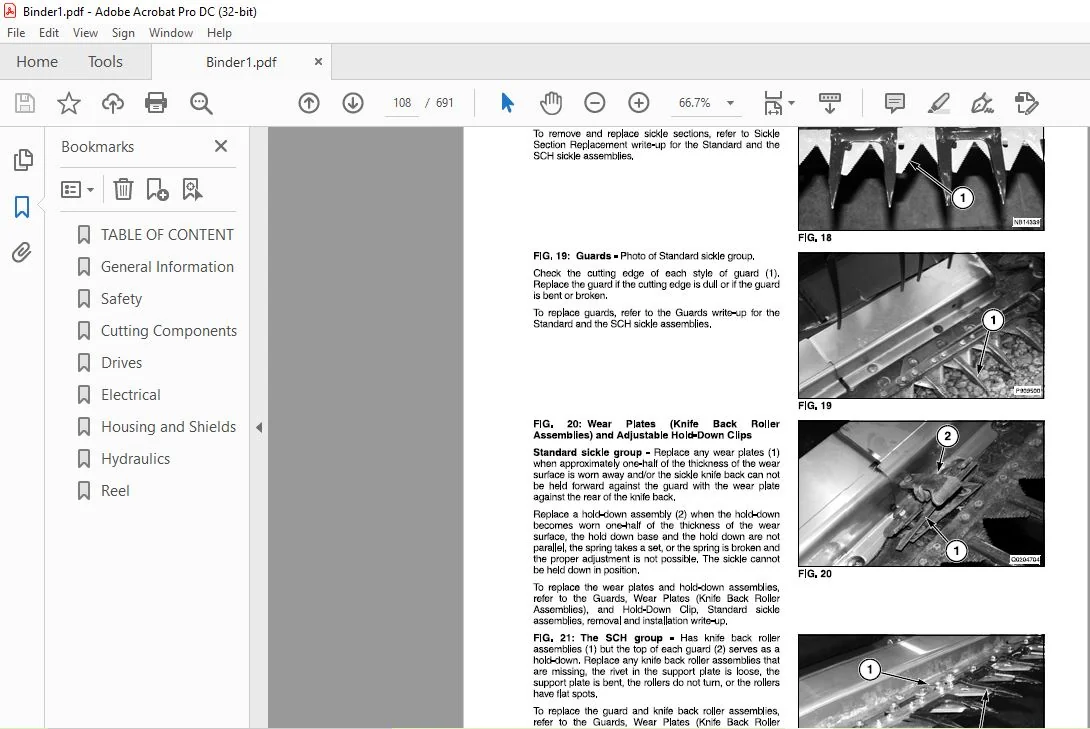This screenshot has height=729, width=1090.
Task: Open the Stamp tool
Action: pos(1027,103)
